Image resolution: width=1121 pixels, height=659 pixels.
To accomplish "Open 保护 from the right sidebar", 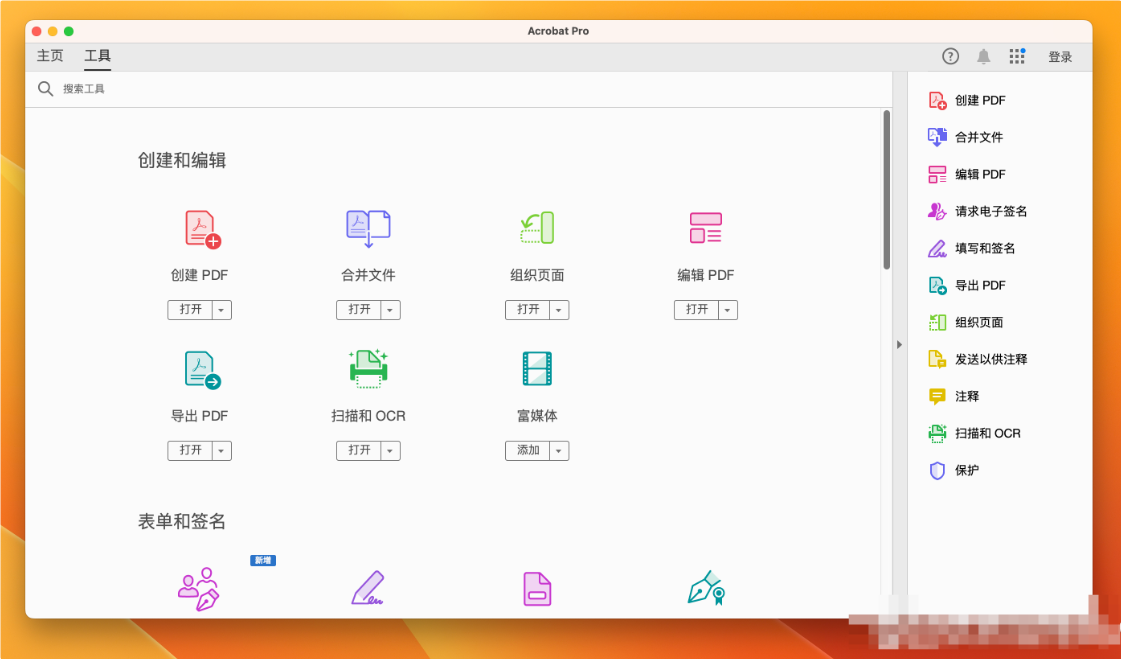I will (x=953, y=470).
